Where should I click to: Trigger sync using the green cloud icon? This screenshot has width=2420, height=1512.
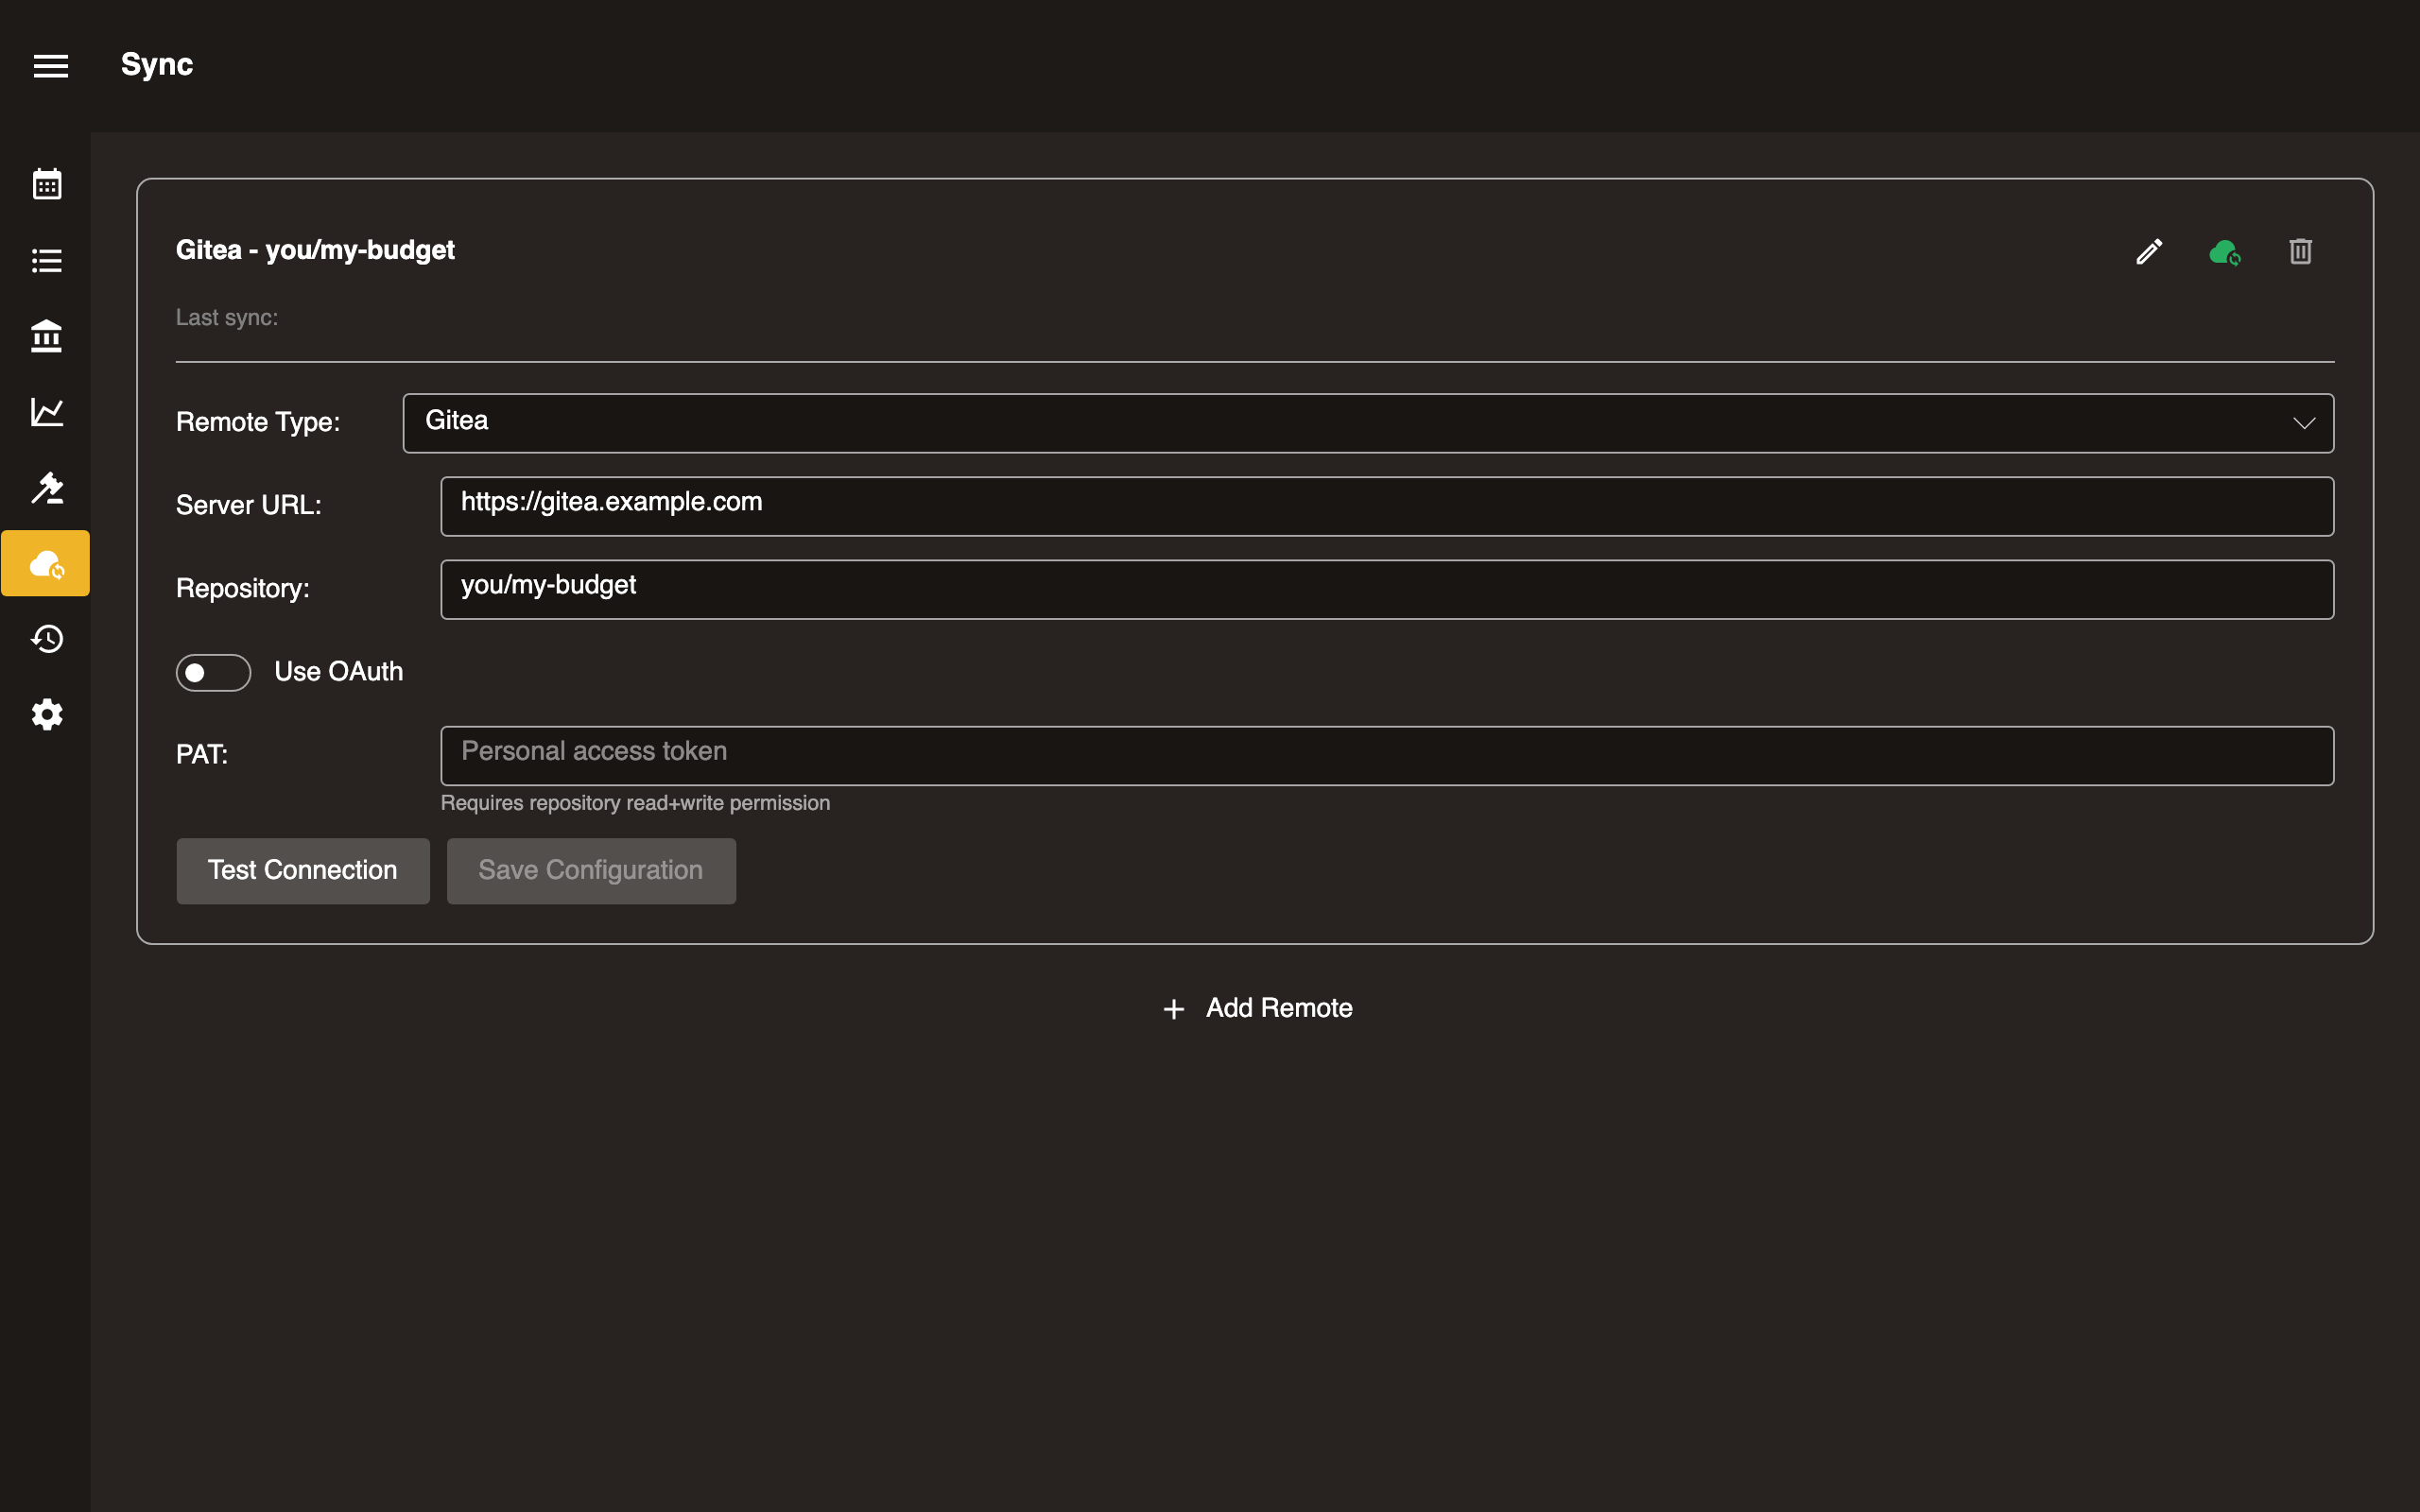click(2224, 251)
